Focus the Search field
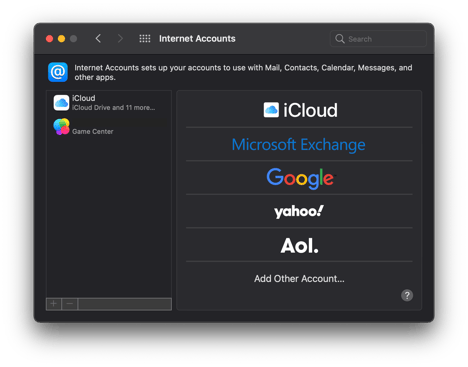This screenshot has width=468, height=367. [x=378, y=39]
